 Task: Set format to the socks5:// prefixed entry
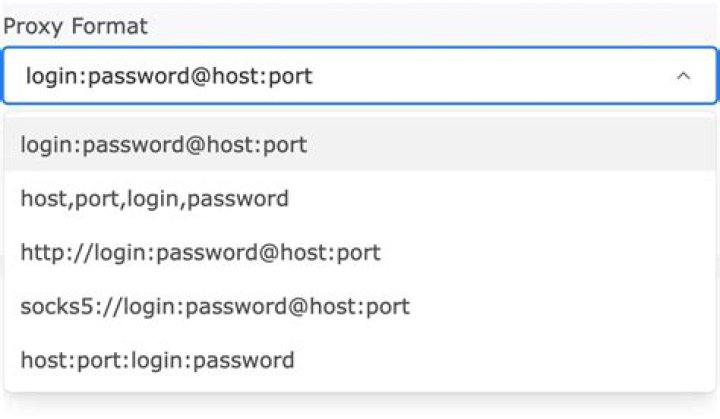click(360, 306)
